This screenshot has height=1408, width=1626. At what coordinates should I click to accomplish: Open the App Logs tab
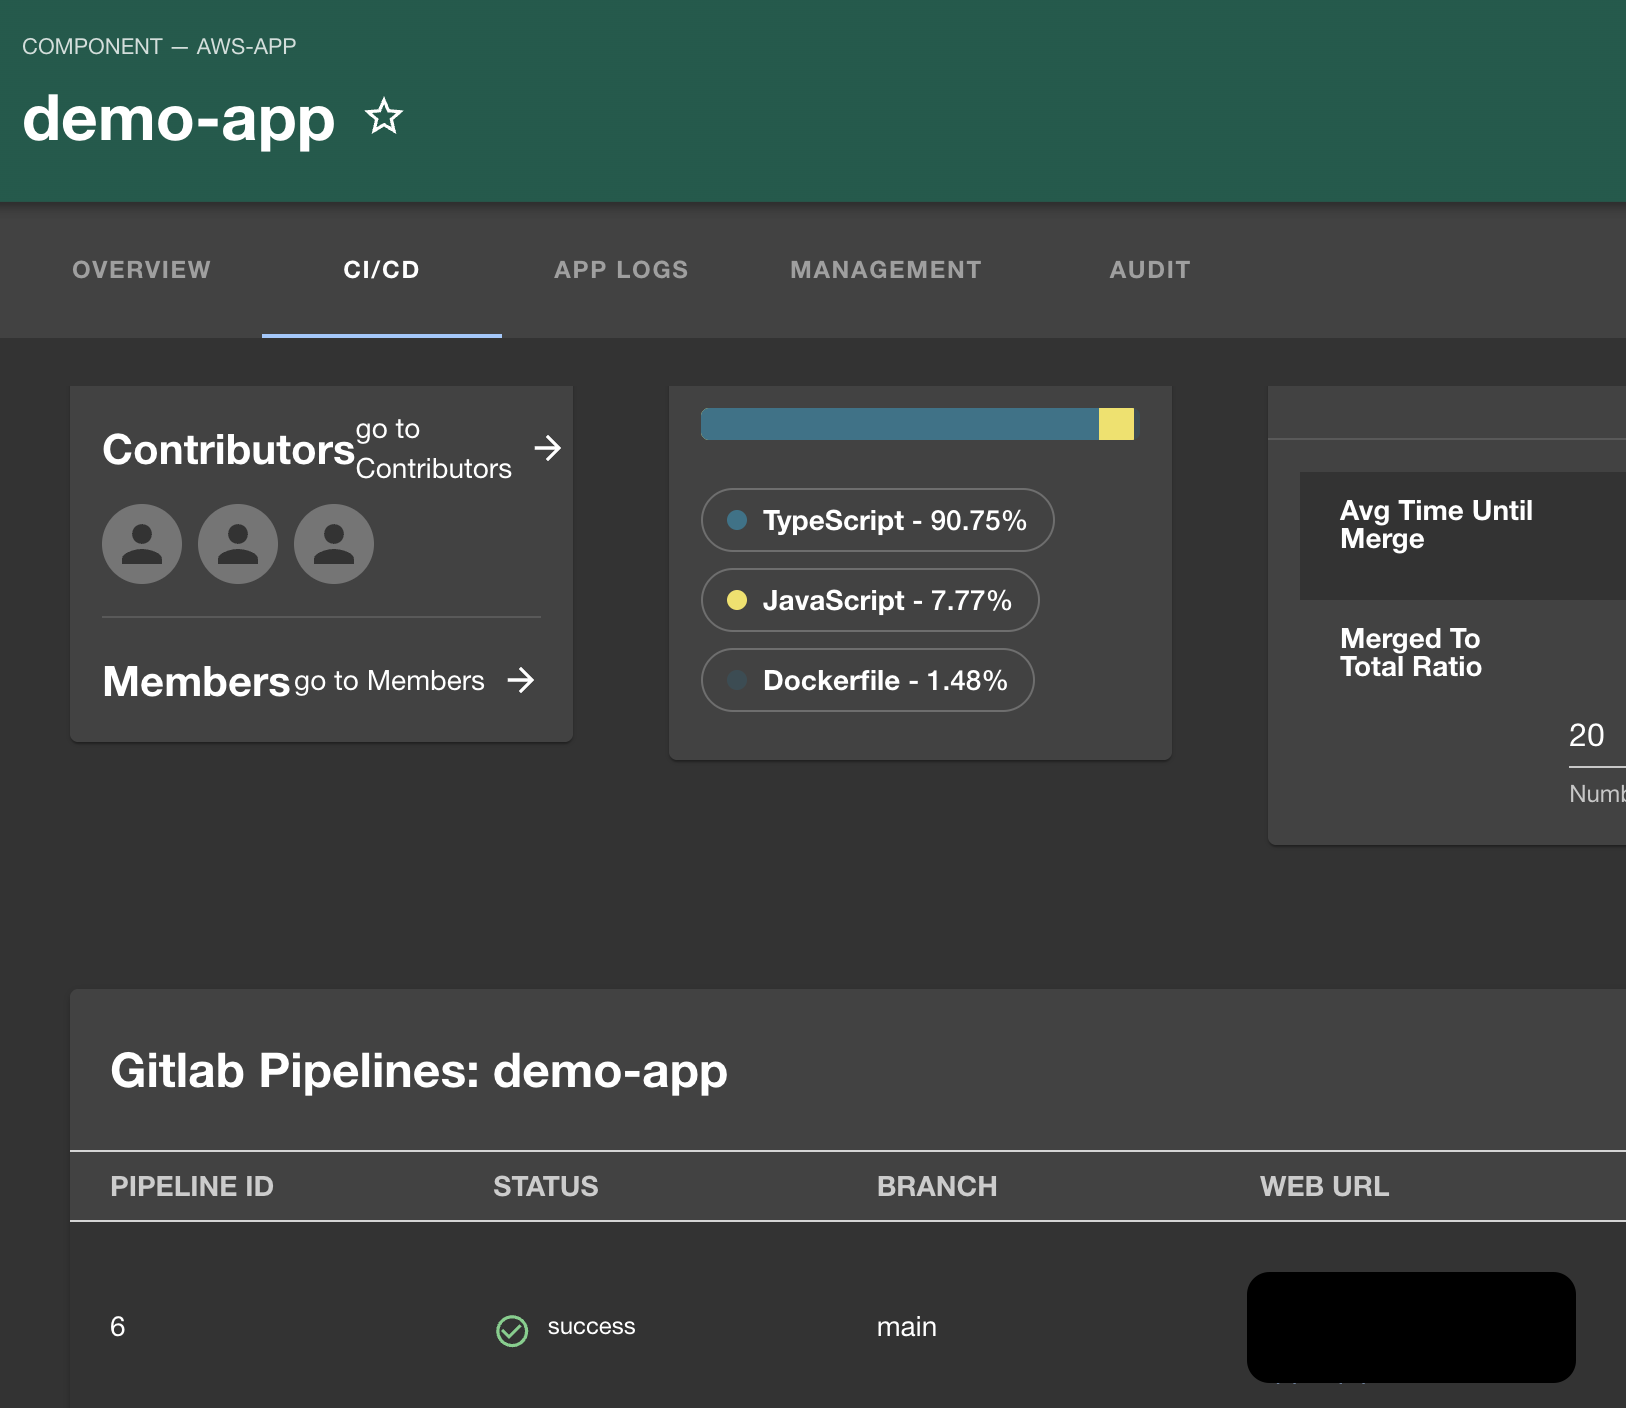pos(621,269)
